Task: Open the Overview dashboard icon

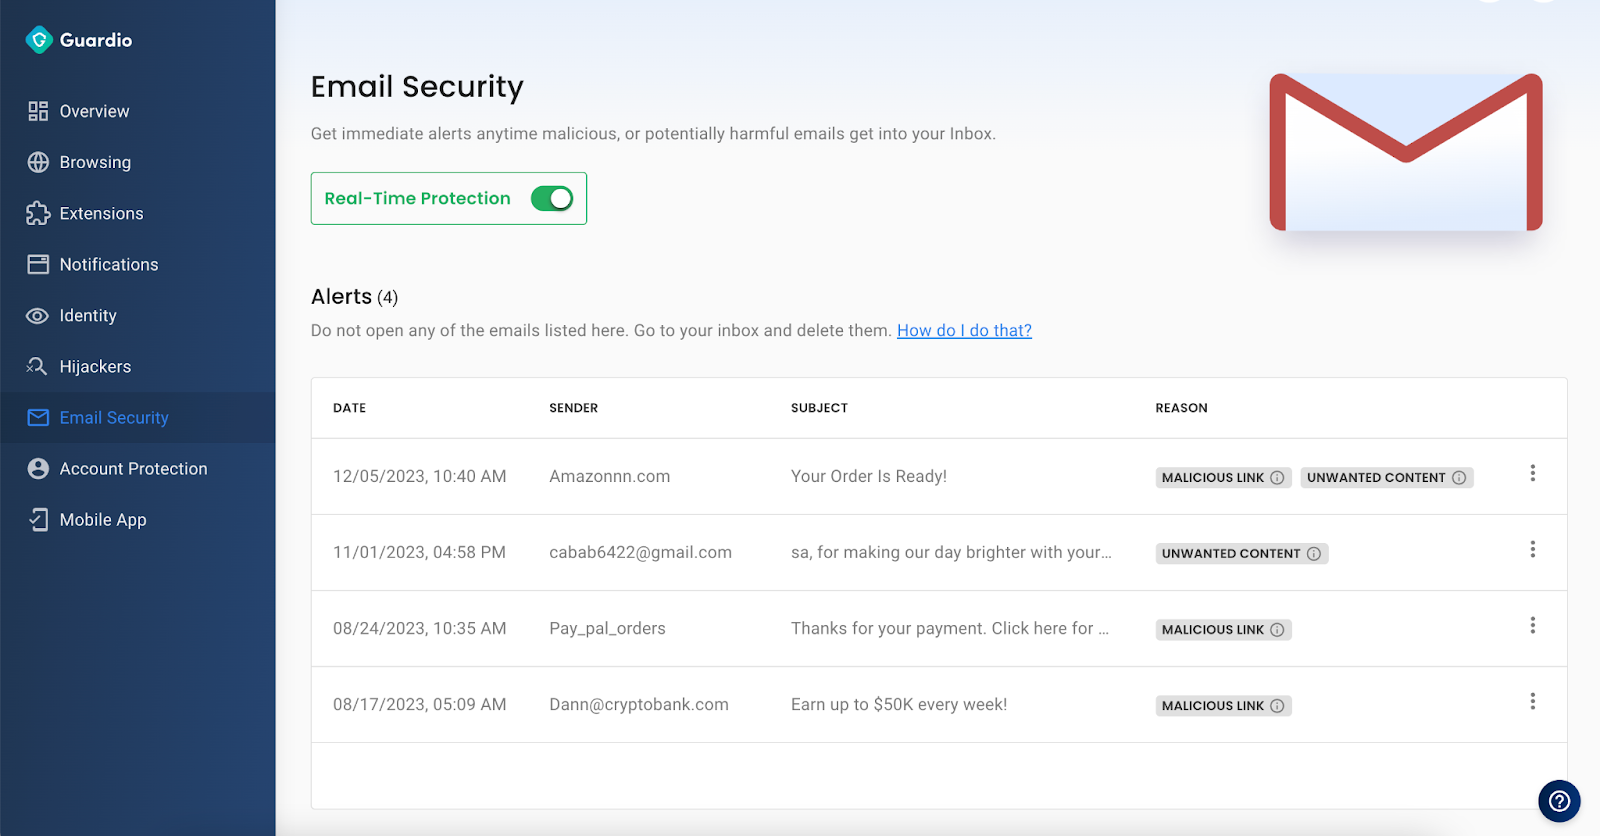Action: point(38,111)
